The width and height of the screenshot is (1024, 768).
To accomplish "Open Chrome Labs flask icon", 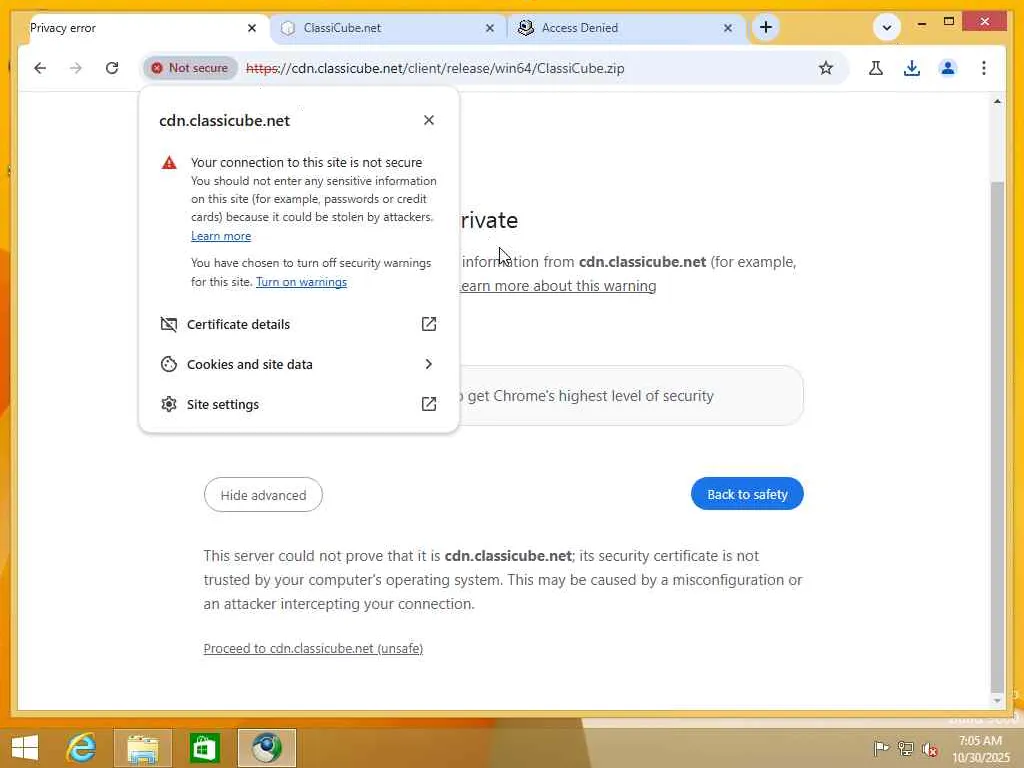I will pyautogui.click(x=876, y=68).
